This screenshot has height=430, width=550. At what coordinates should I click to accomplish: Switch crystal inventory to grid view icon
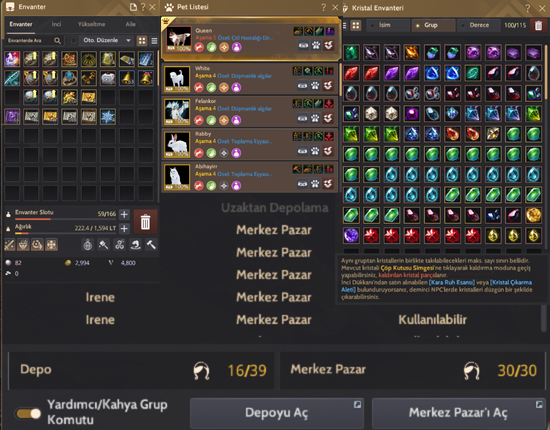356,25
